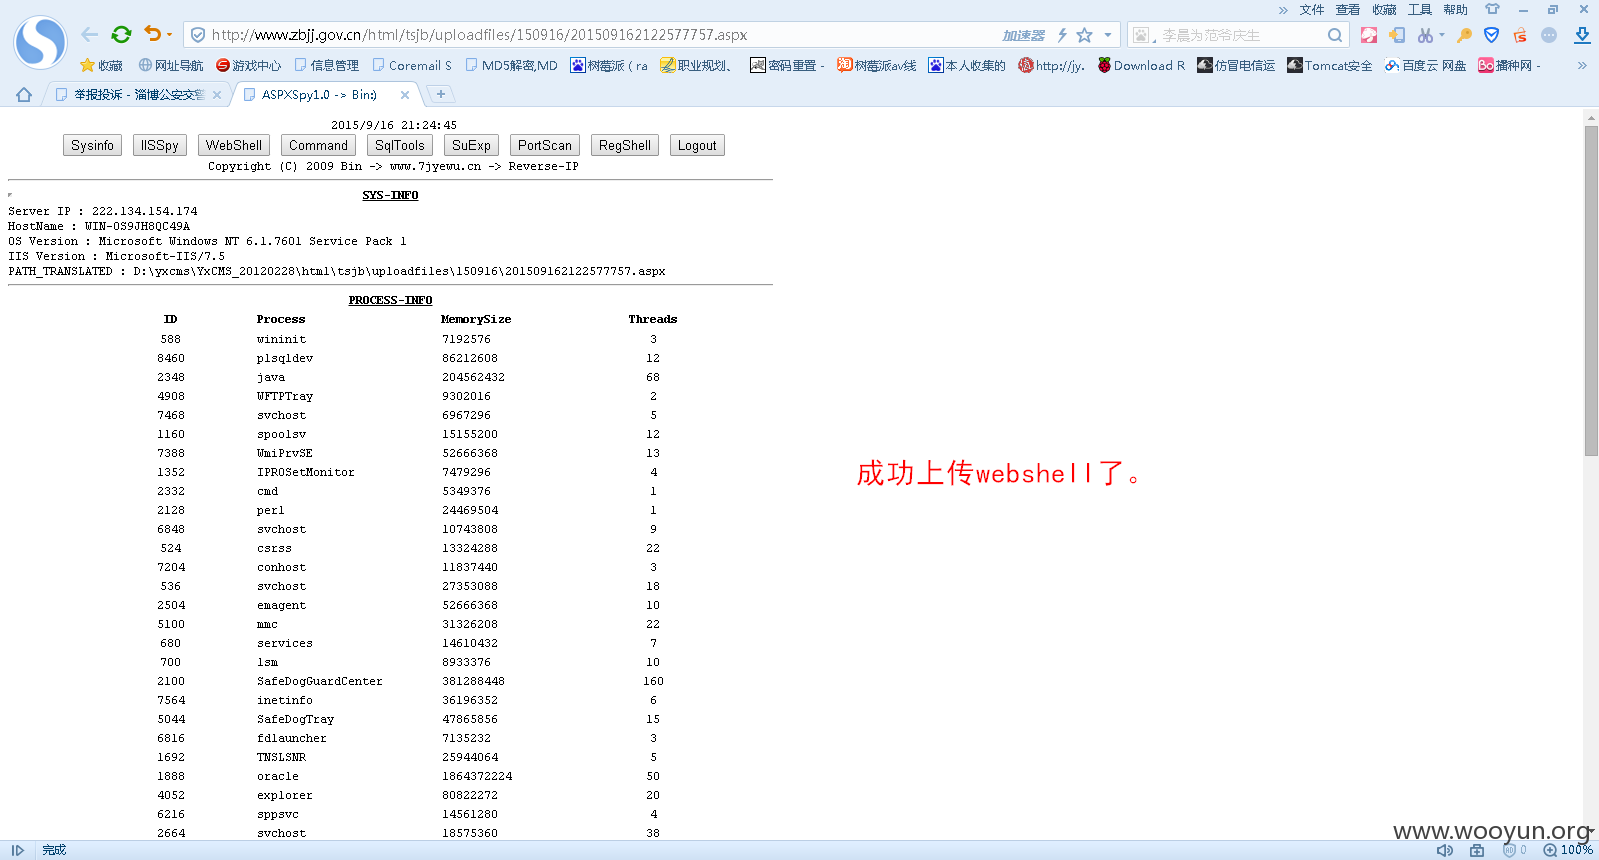Click the orange undo-close-tab arrow

(152, 34)
